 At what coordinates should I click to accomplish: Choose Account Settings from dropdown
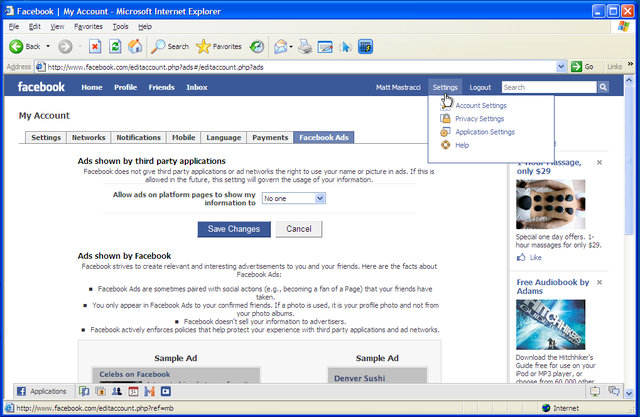[x=481, y=106]
